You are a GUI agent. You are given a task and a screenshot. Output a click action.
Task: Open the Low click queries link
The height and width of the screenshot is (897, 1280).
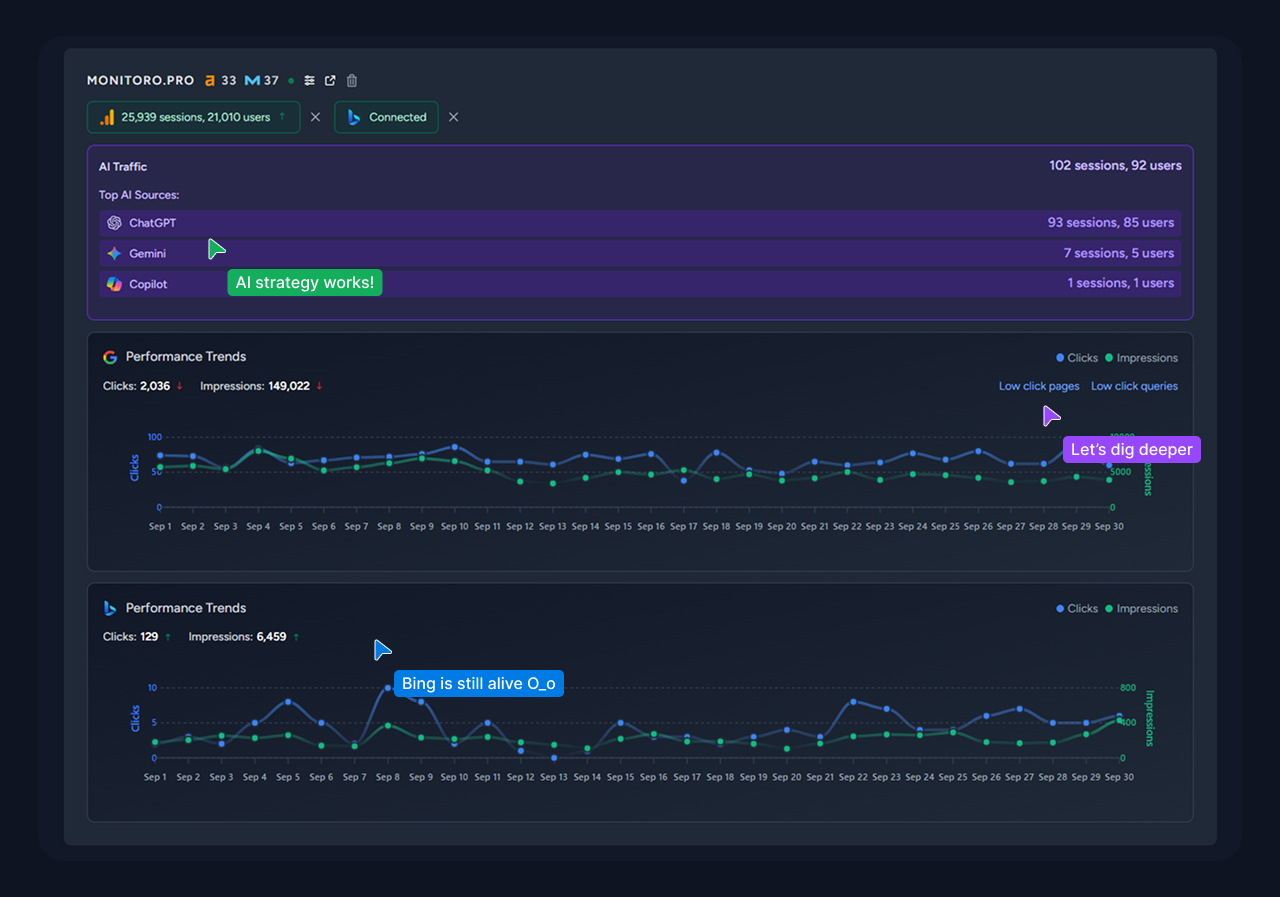coord(1134,385)
